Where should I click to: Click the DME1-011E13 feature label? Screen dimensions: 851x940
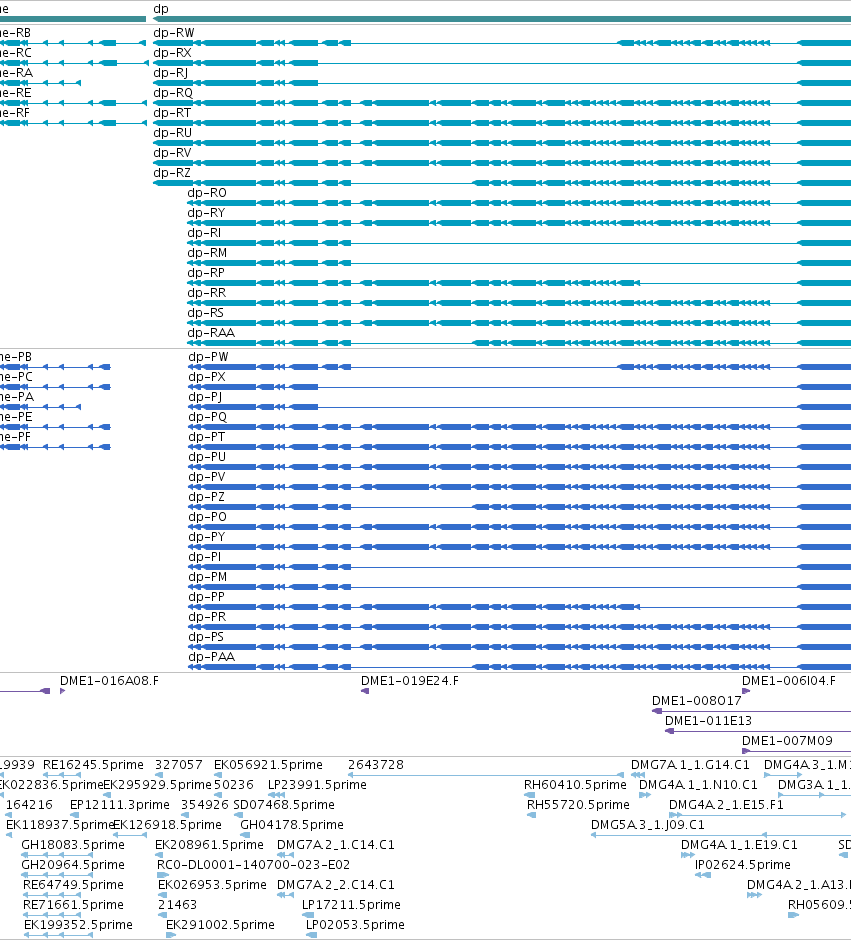click(x=708, y=721)
